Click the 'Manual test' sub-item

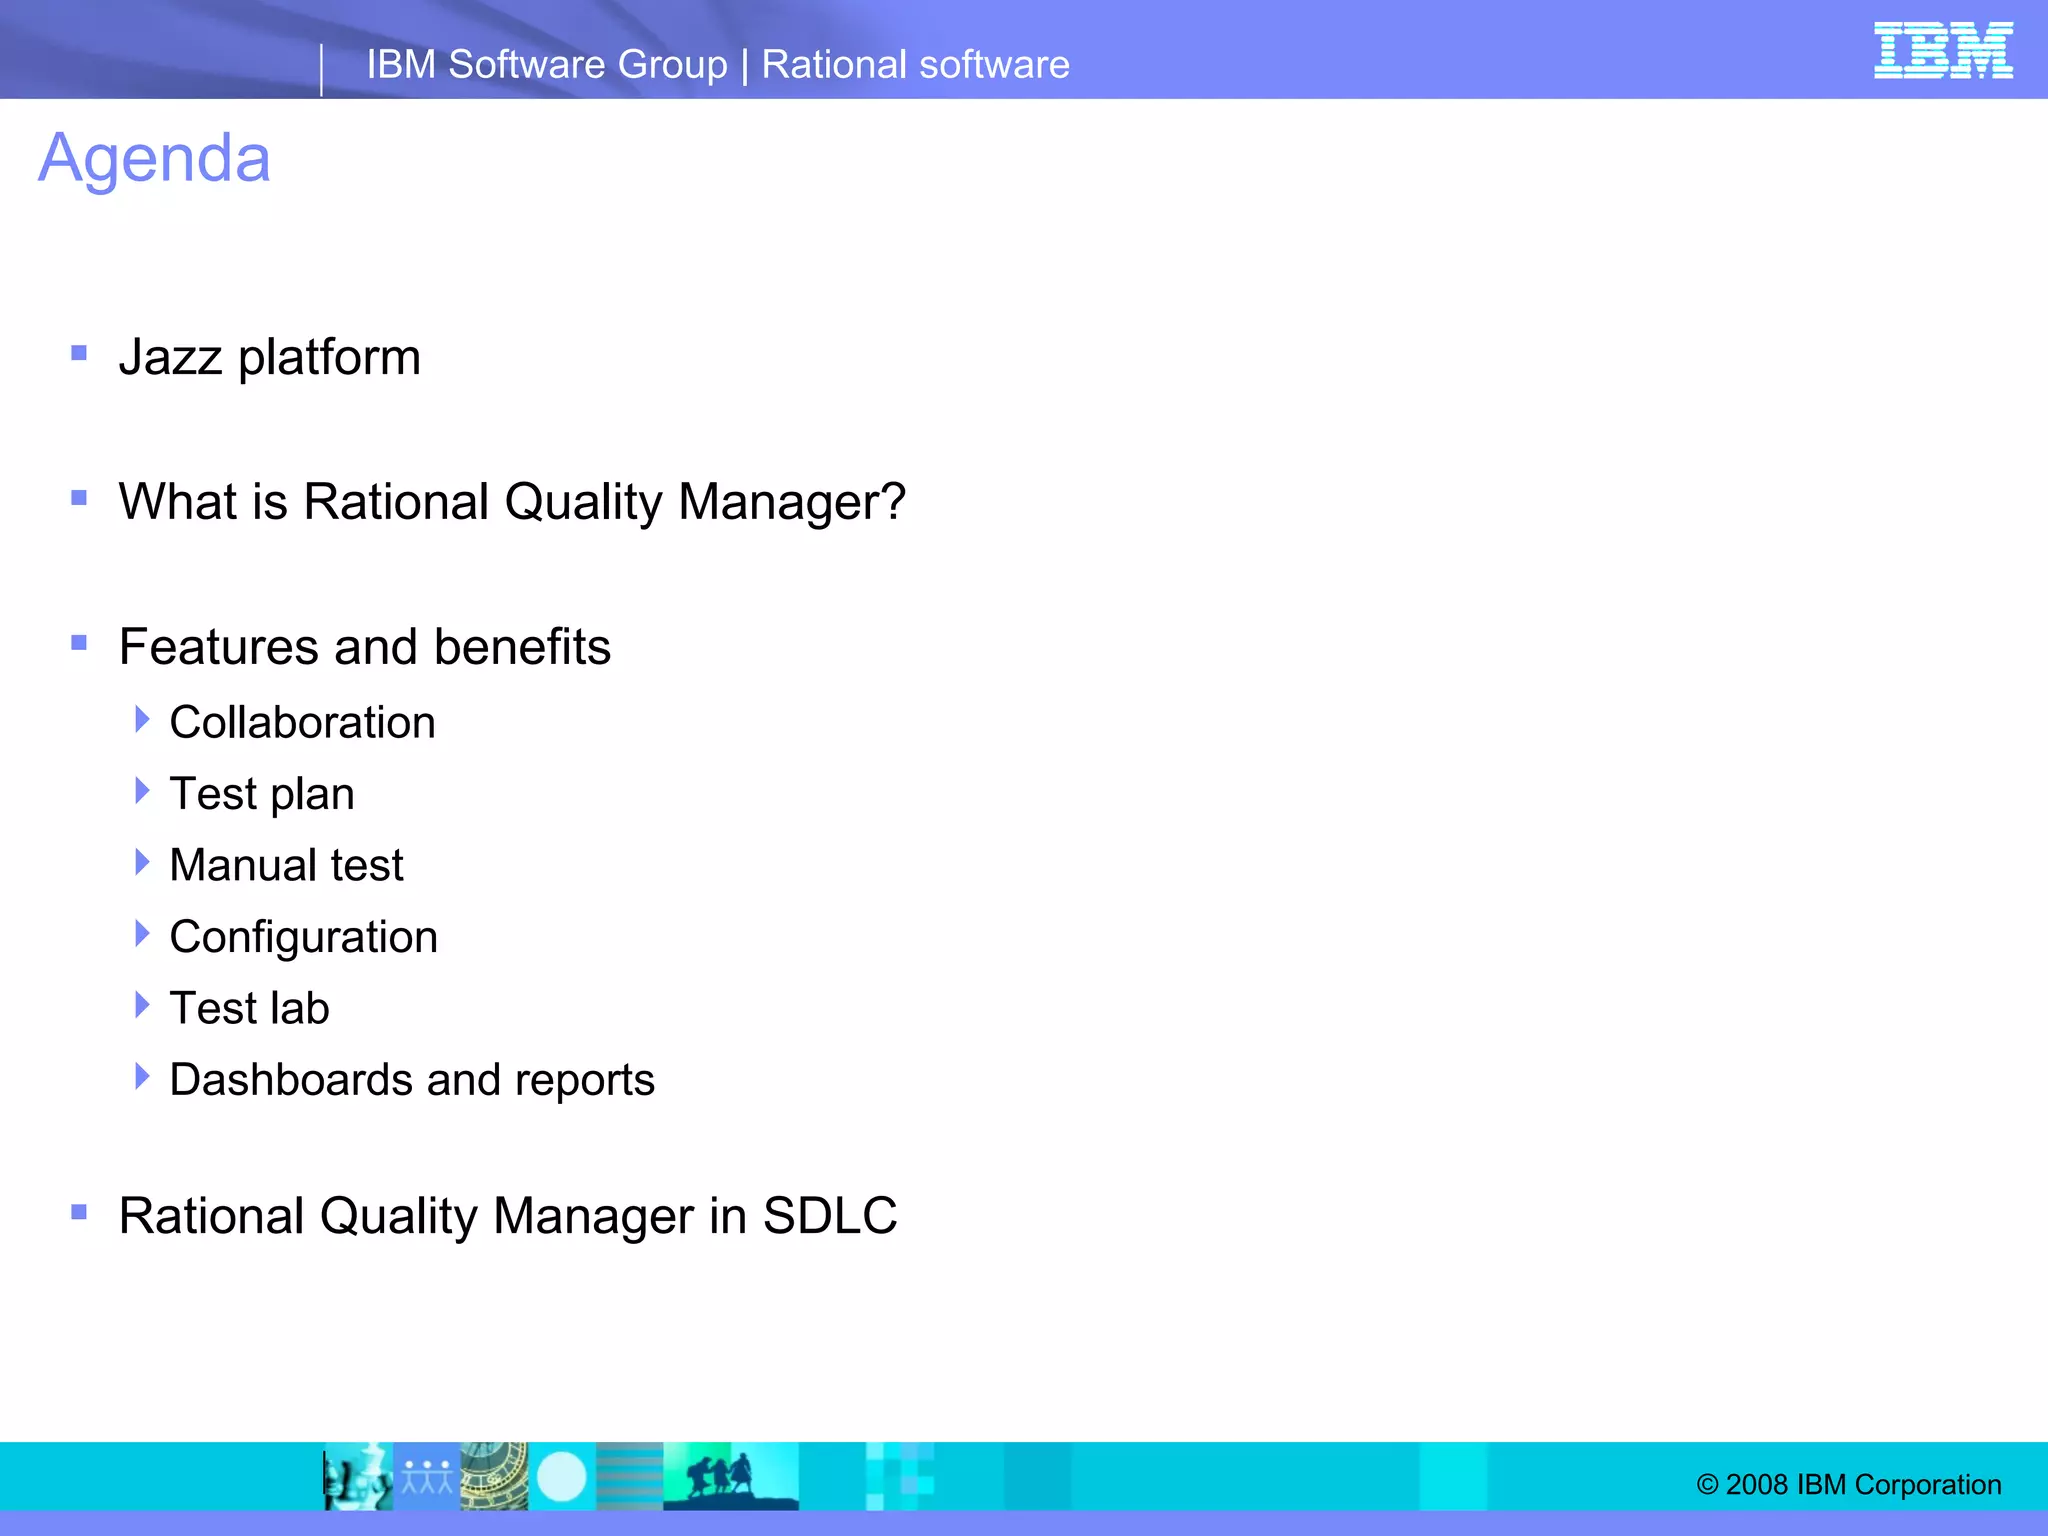pyautogui.click(x=286, y=865)
